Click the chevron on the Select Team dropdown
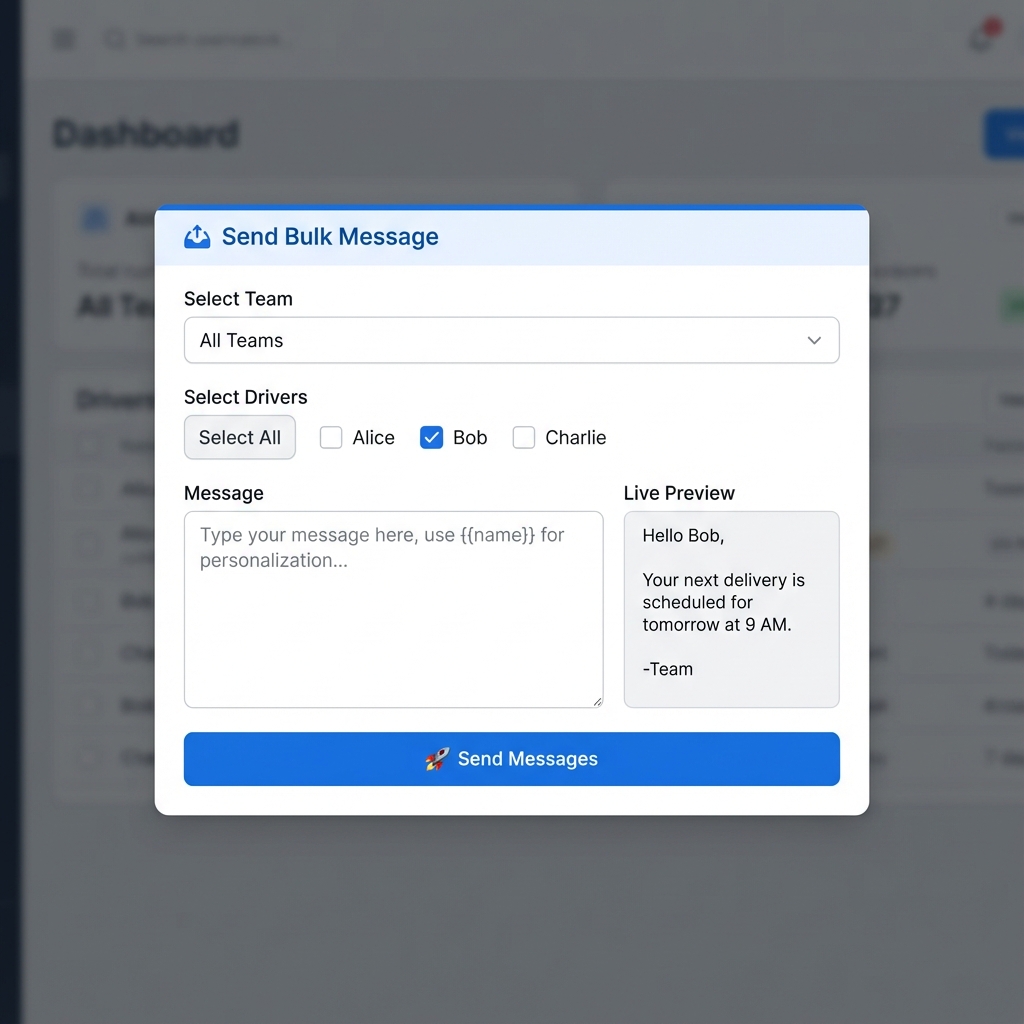This screenshot has width=1024, height=1024. click(x=814, y=340)
